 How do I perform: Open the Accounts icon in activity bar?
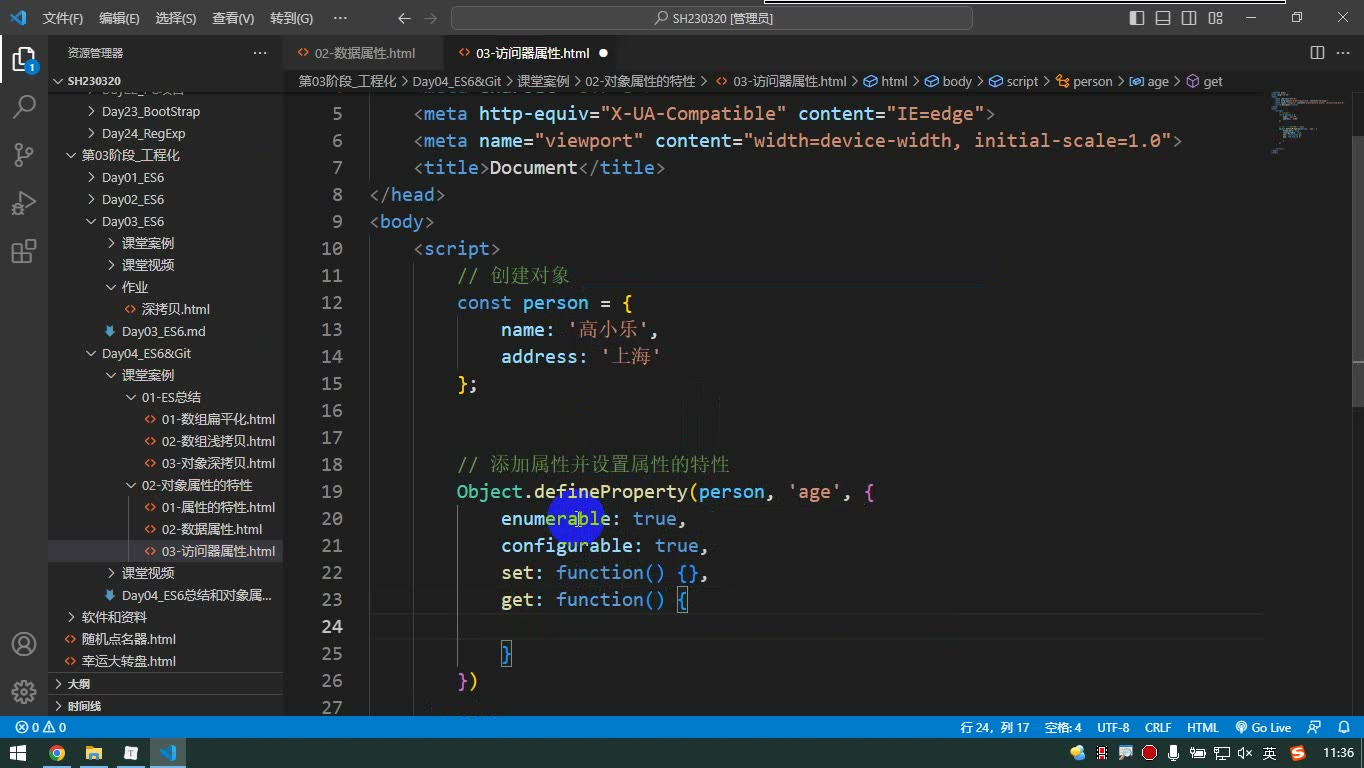pos(24,644)
